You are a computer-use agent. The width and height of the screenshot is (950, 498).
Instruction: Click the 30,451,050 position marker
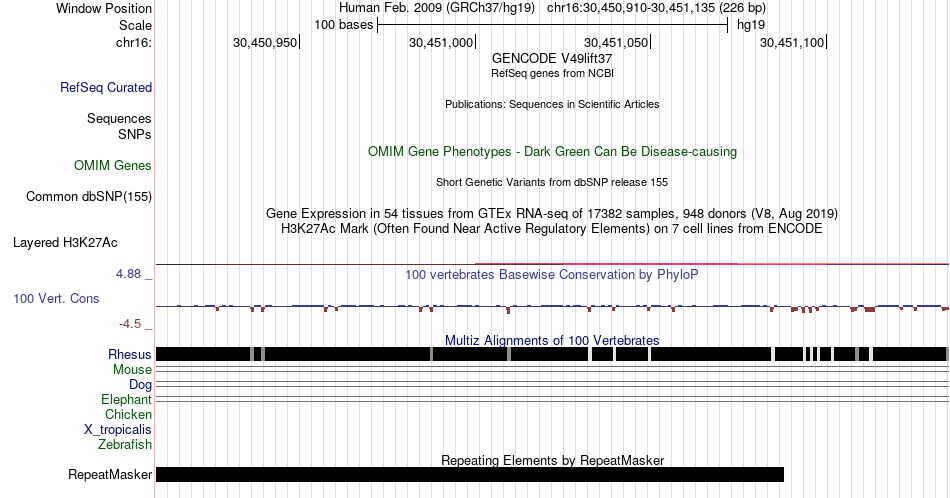(617, 42)
